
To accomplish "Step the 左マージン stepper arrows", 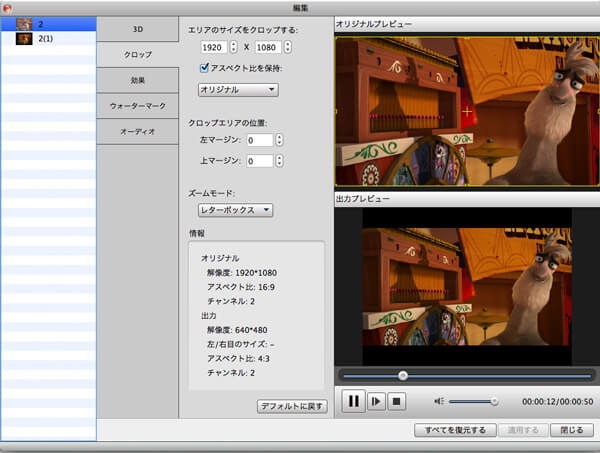I will [x=279, y=140].
